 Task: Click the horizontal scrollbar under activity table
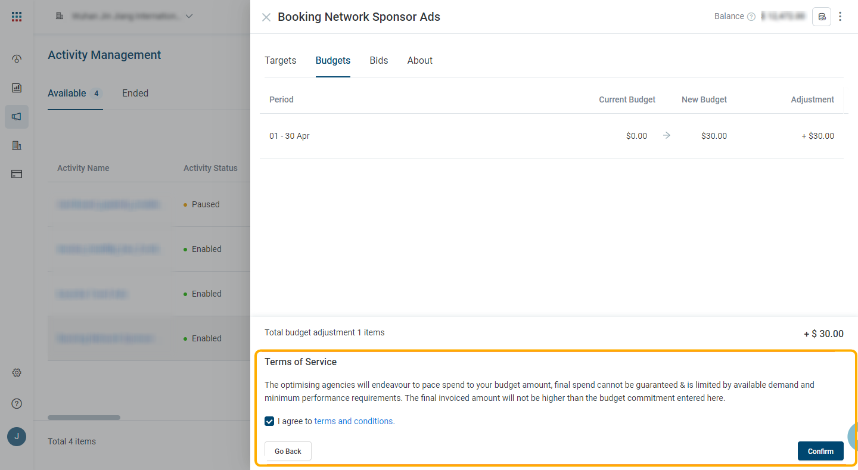(x=84, y=417)
